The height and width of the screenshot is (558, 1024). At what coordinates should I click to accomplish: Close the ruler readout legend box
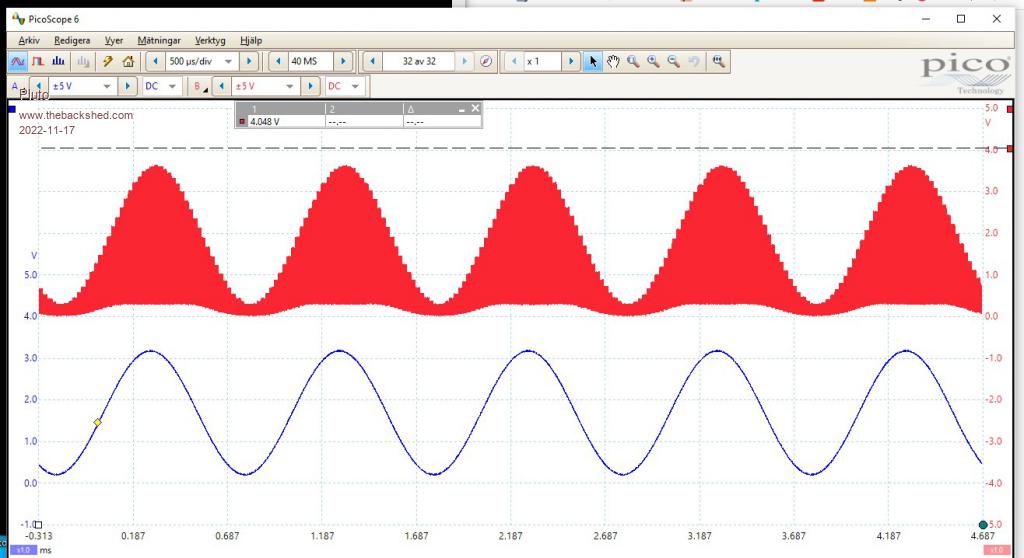(475, 108)
